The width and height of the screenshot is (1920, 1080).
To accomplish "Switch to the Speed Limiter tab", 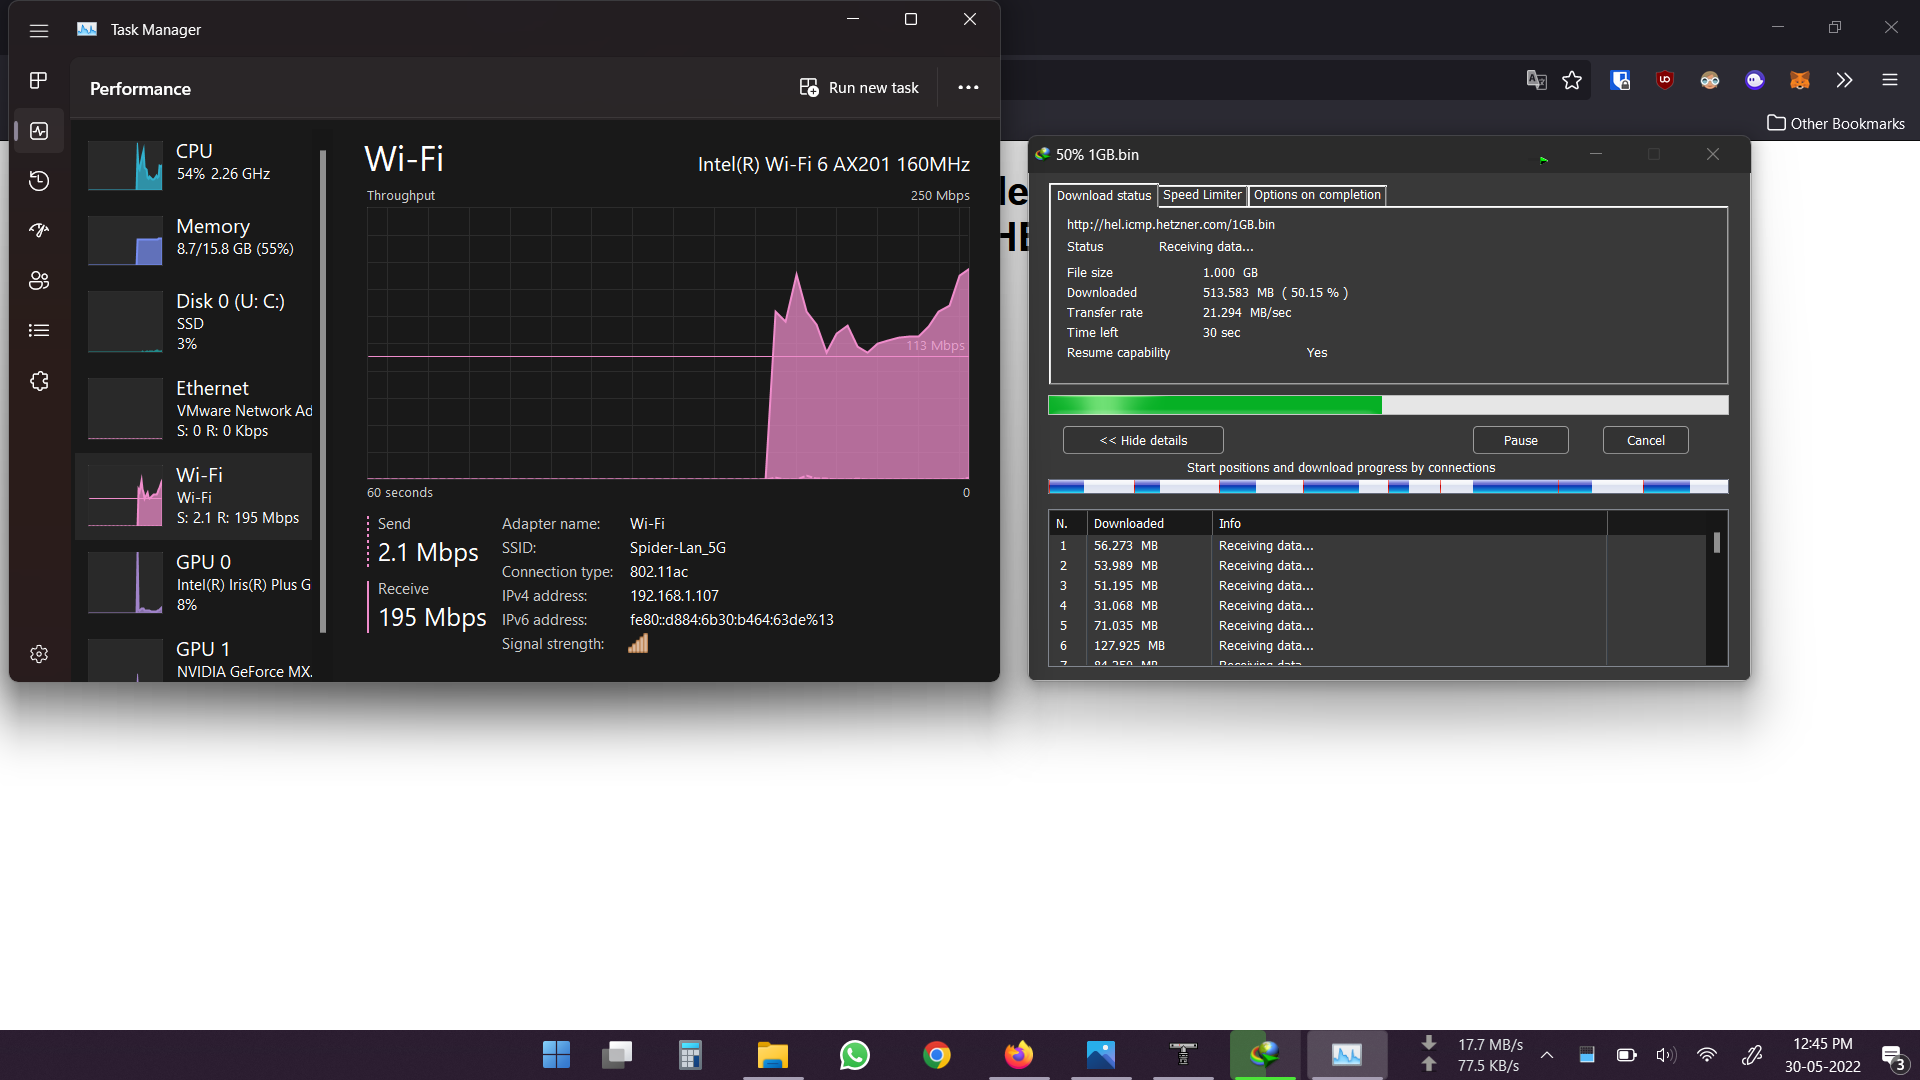I will pyautogui.click(x=1202, y=195).
